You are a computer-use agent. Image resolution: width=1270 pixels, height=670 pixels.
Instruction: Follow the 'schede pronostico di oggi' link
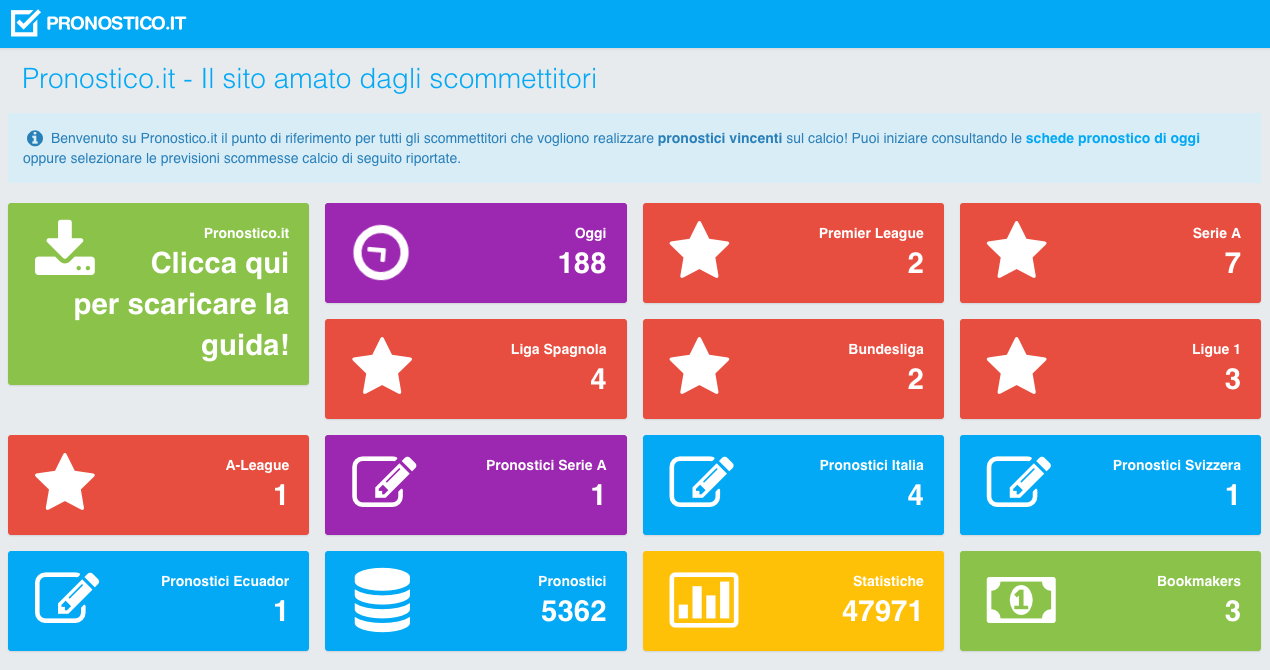click(x=1113, y=139)
